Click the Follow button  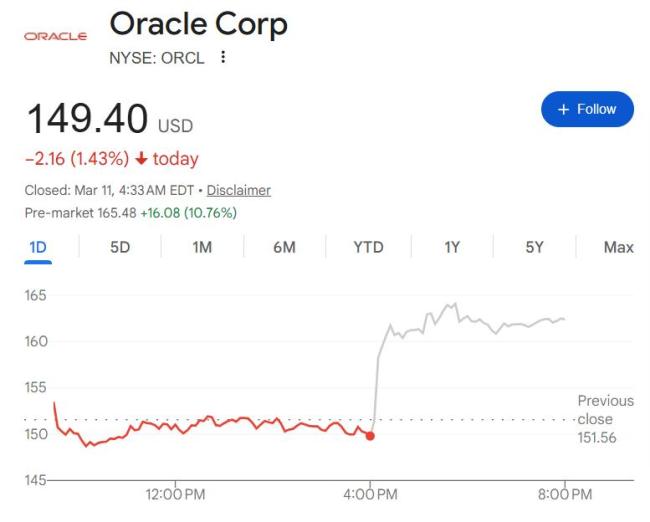coord(587,109)
